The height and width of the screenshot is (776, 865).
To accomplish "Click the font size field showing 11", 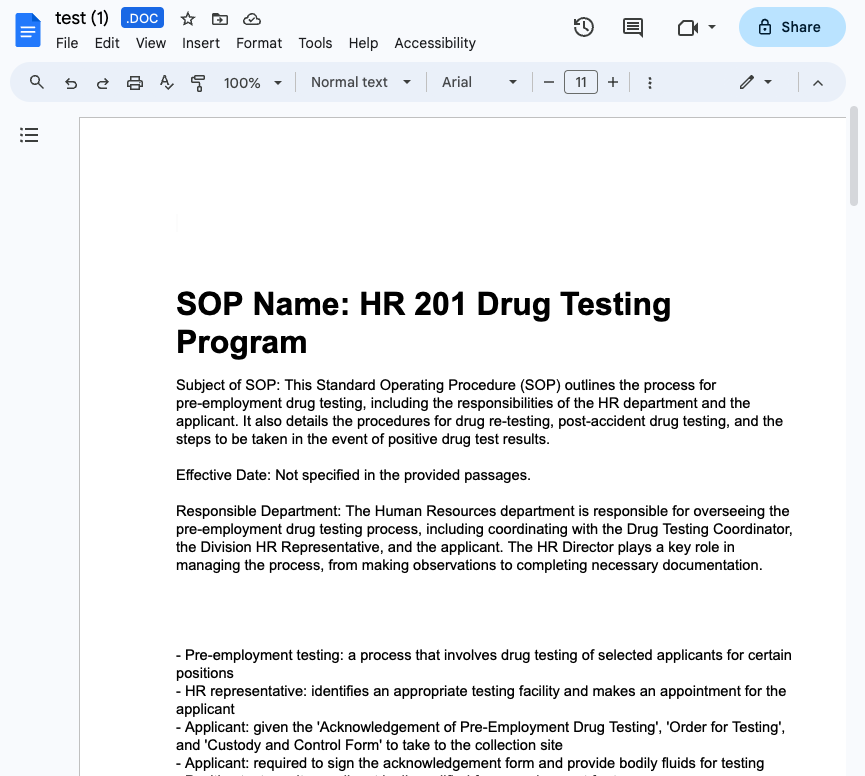I will pyautogui.click(x=581, y=82).
